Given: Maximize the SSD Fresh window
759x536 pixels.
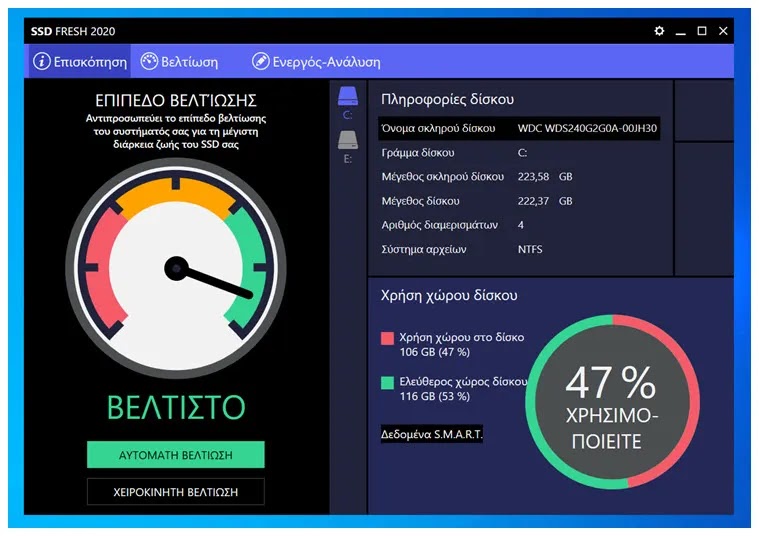Looking at the screenshot, I should [x=702, y=31].
